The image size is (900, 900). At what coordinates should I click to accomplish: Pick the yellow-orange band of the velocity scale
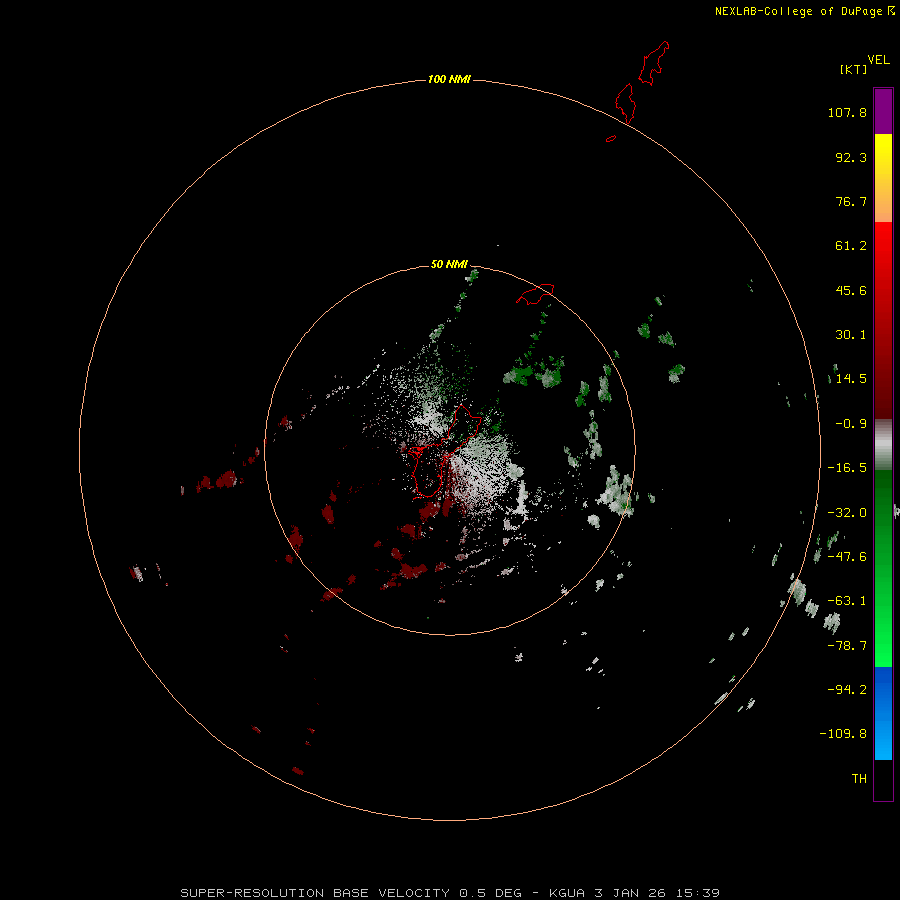click(x=883, y=178)
